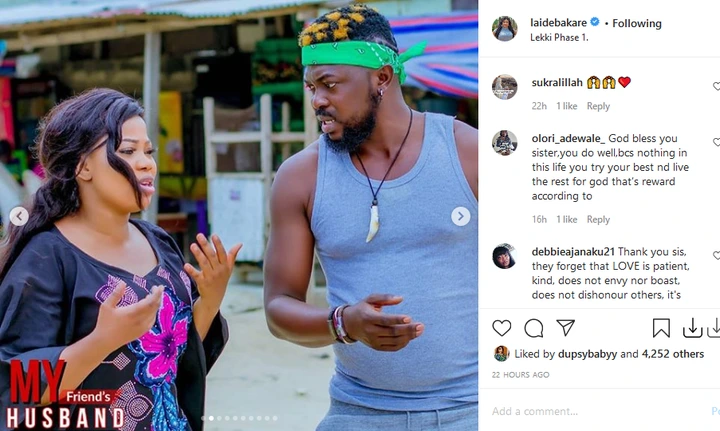Reply to olori_adewale_'s comment
This screenshot has width=720, height=431.
point(598,219)
